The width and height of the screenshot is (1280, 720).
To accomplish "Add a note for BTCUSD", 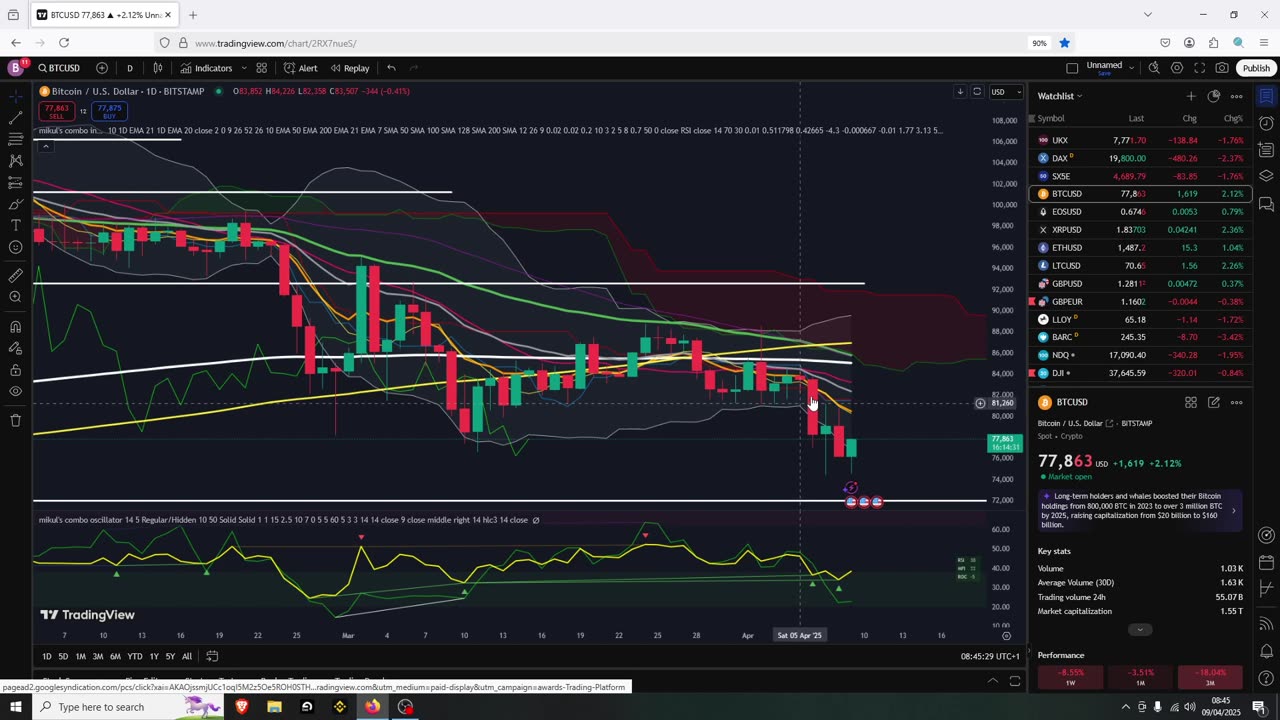I will tap(1213, 402).
